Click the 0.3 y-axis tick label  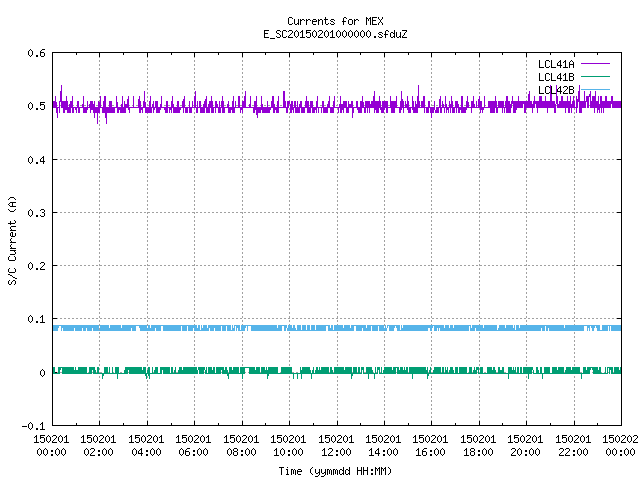36,213
